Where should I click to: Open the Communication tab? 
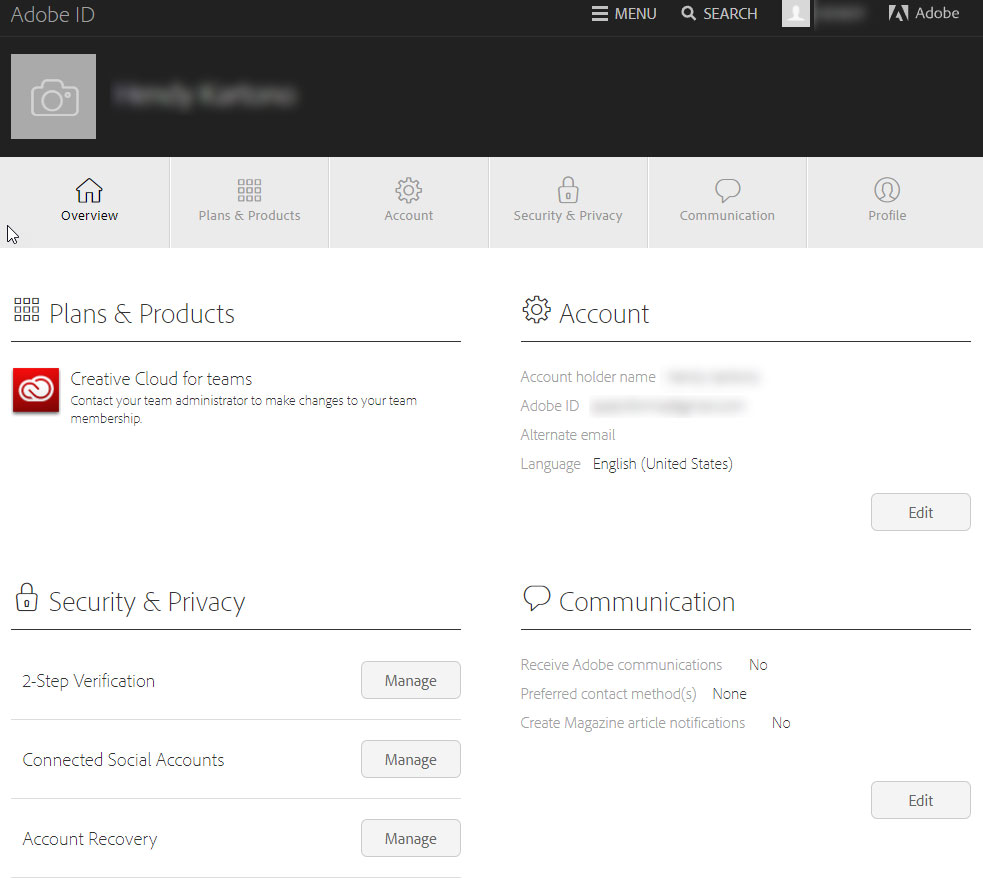tap(727, 202)
